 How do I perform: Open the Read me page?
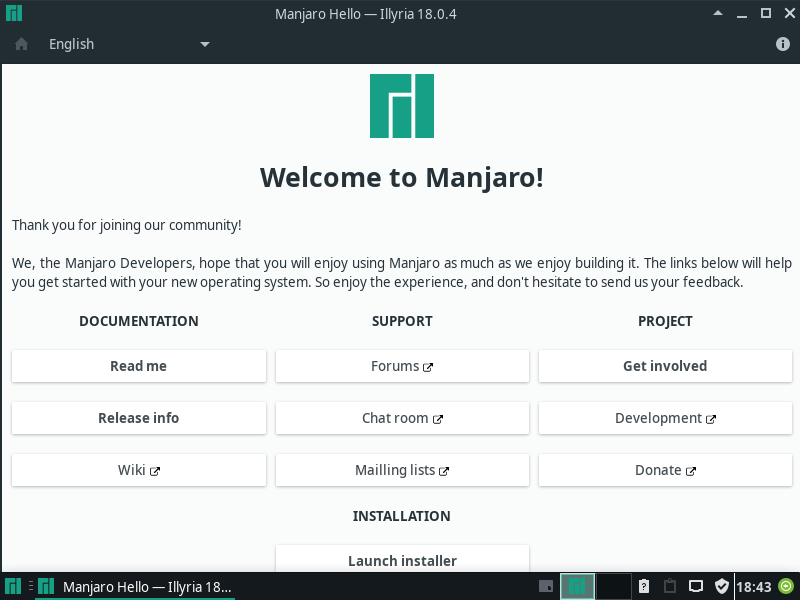tap(139, 366)
